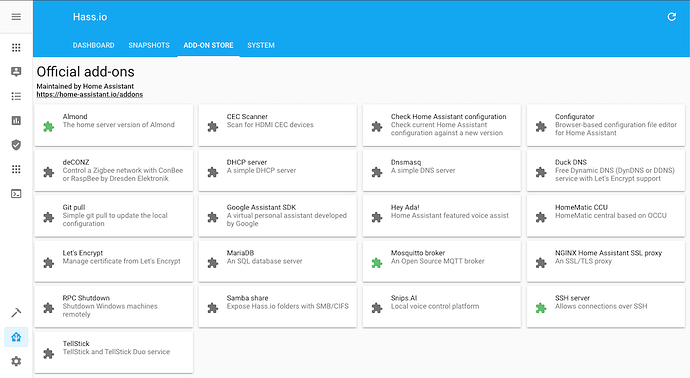
Task: Open the Samba share add-on card
Action: 277,307
